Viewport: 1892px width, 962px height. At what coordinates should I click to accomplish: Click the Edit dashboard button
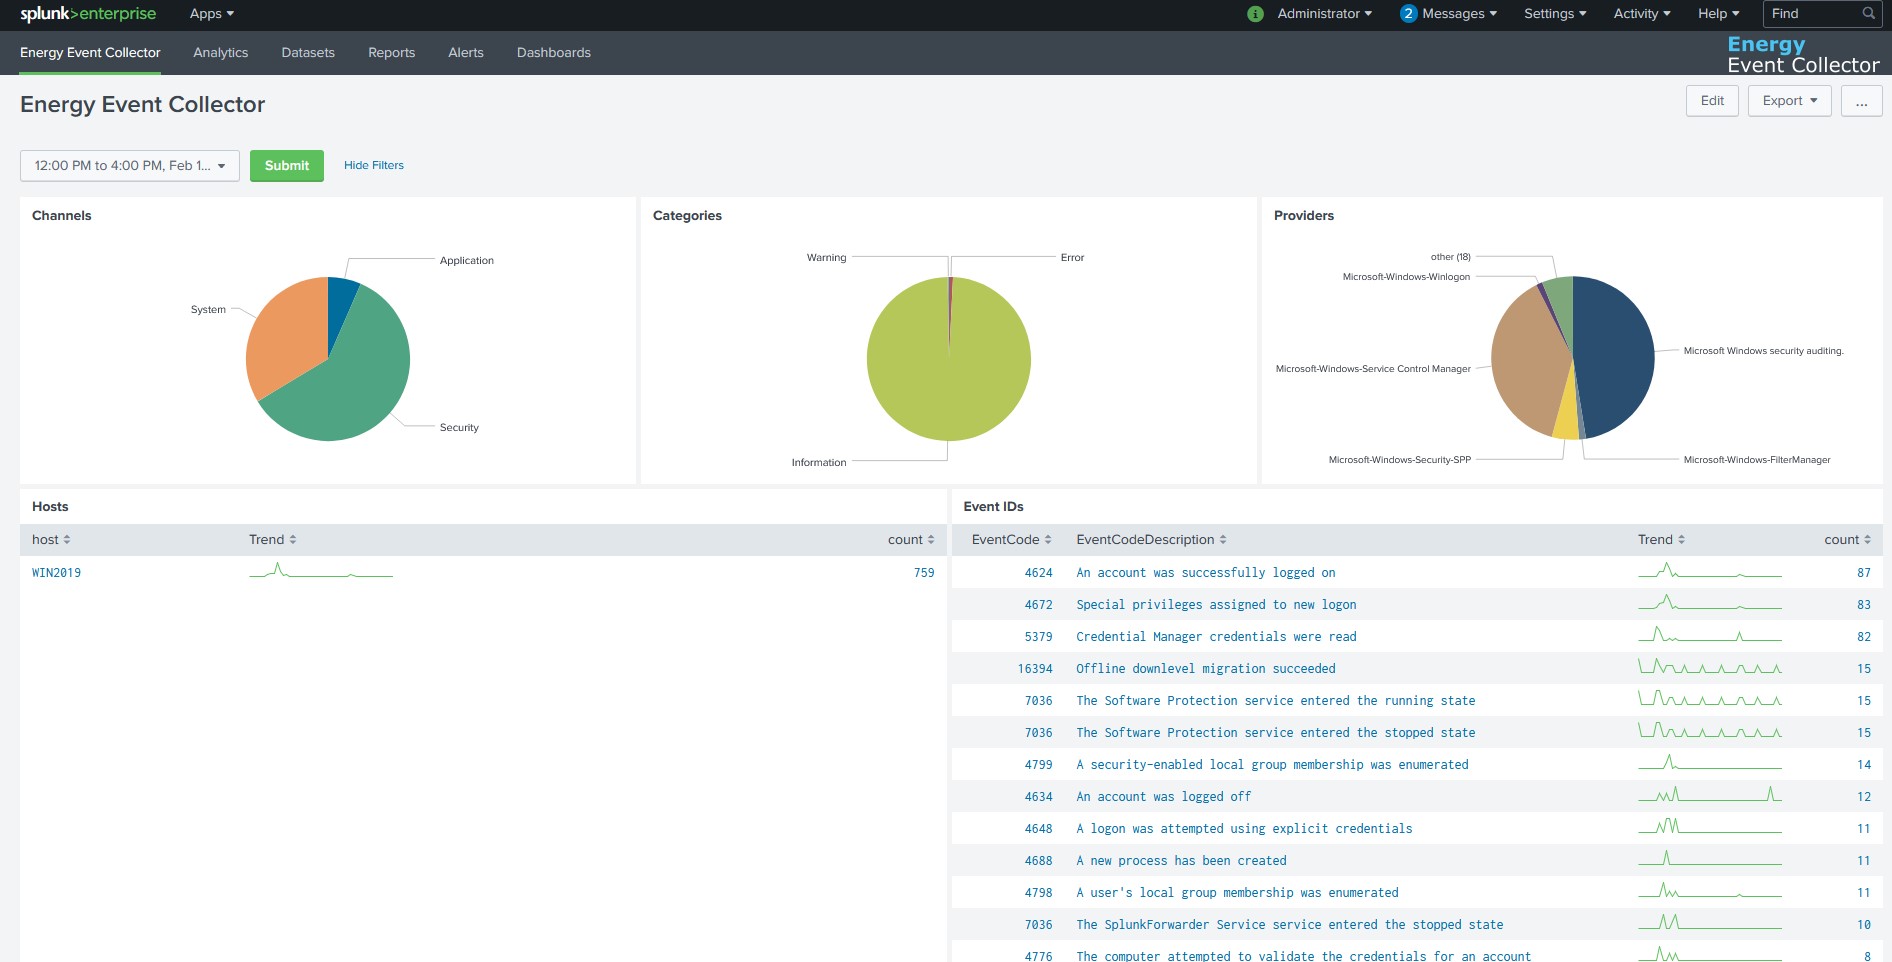pyautogui.click(x=1712, y=101)
